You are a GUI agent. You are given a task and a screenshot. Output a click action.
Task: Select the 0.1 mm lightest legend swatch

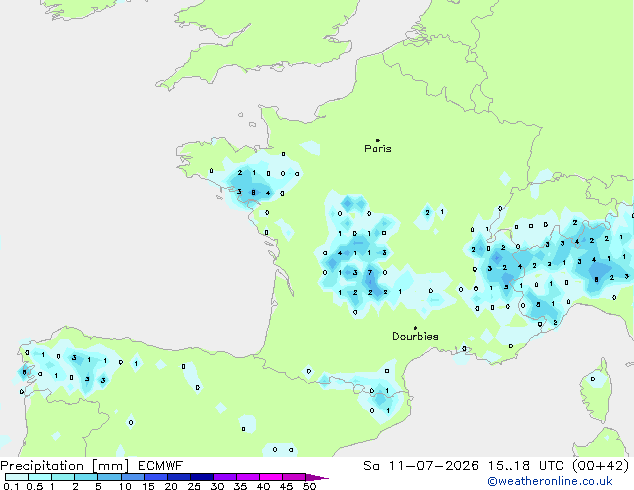[17, 477]
